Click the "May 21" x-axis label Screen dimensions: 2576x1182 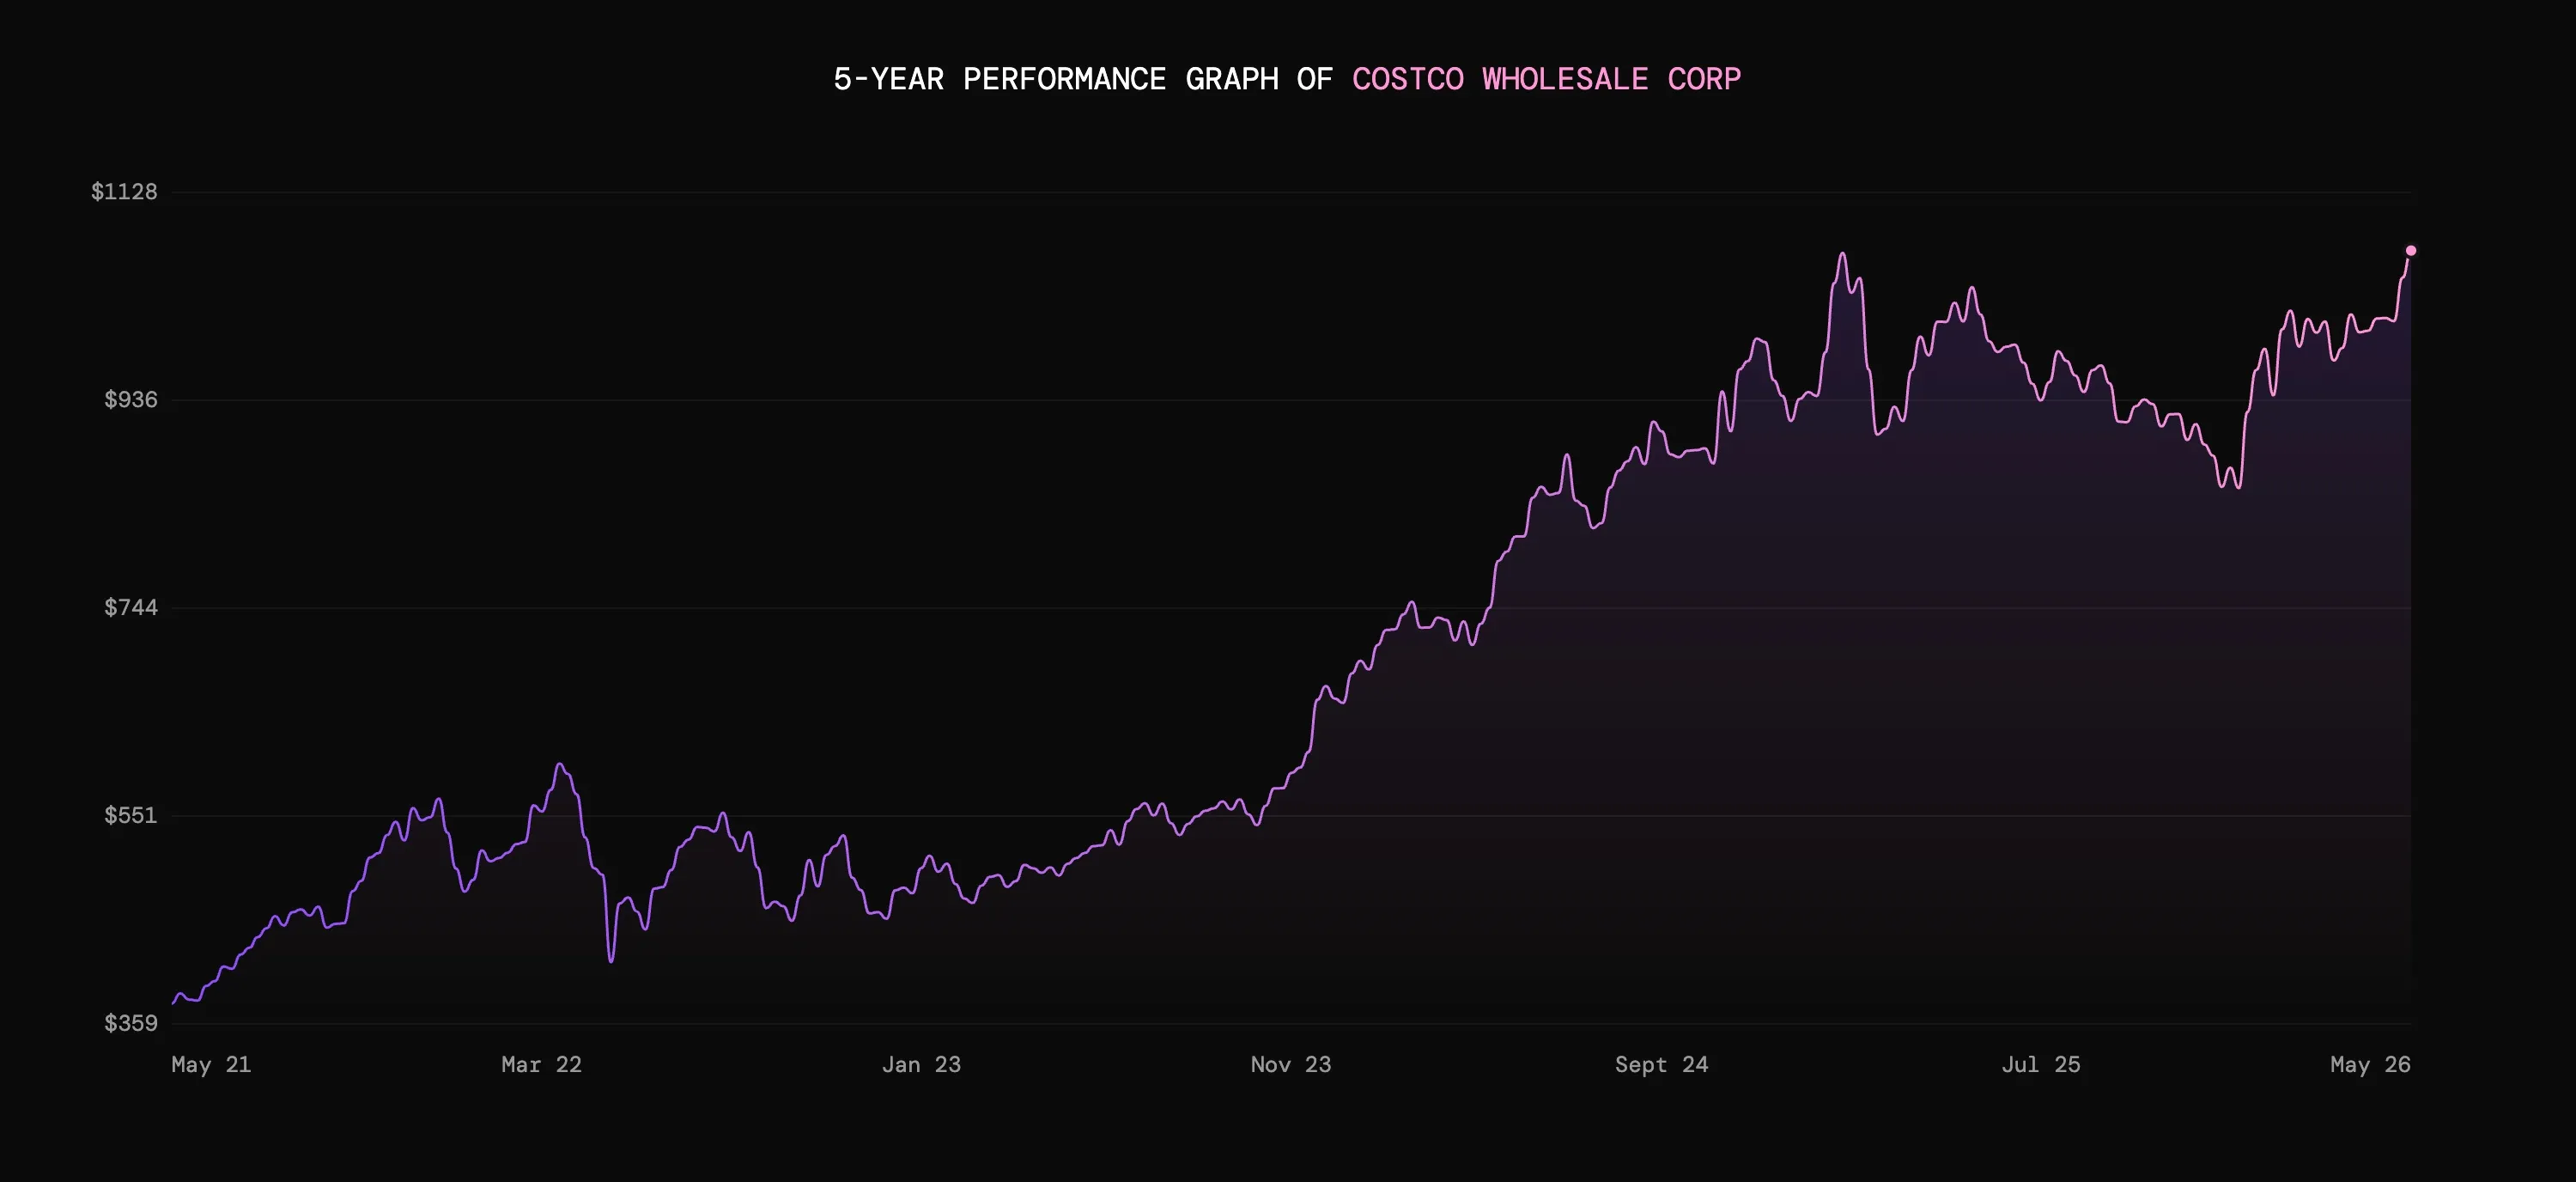tap(211, 1065)
